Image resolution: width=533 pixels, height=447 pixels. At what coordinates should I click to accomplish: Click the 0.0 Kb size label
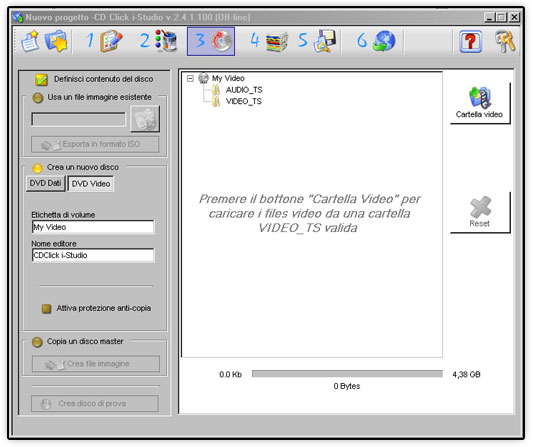point(230,375)
